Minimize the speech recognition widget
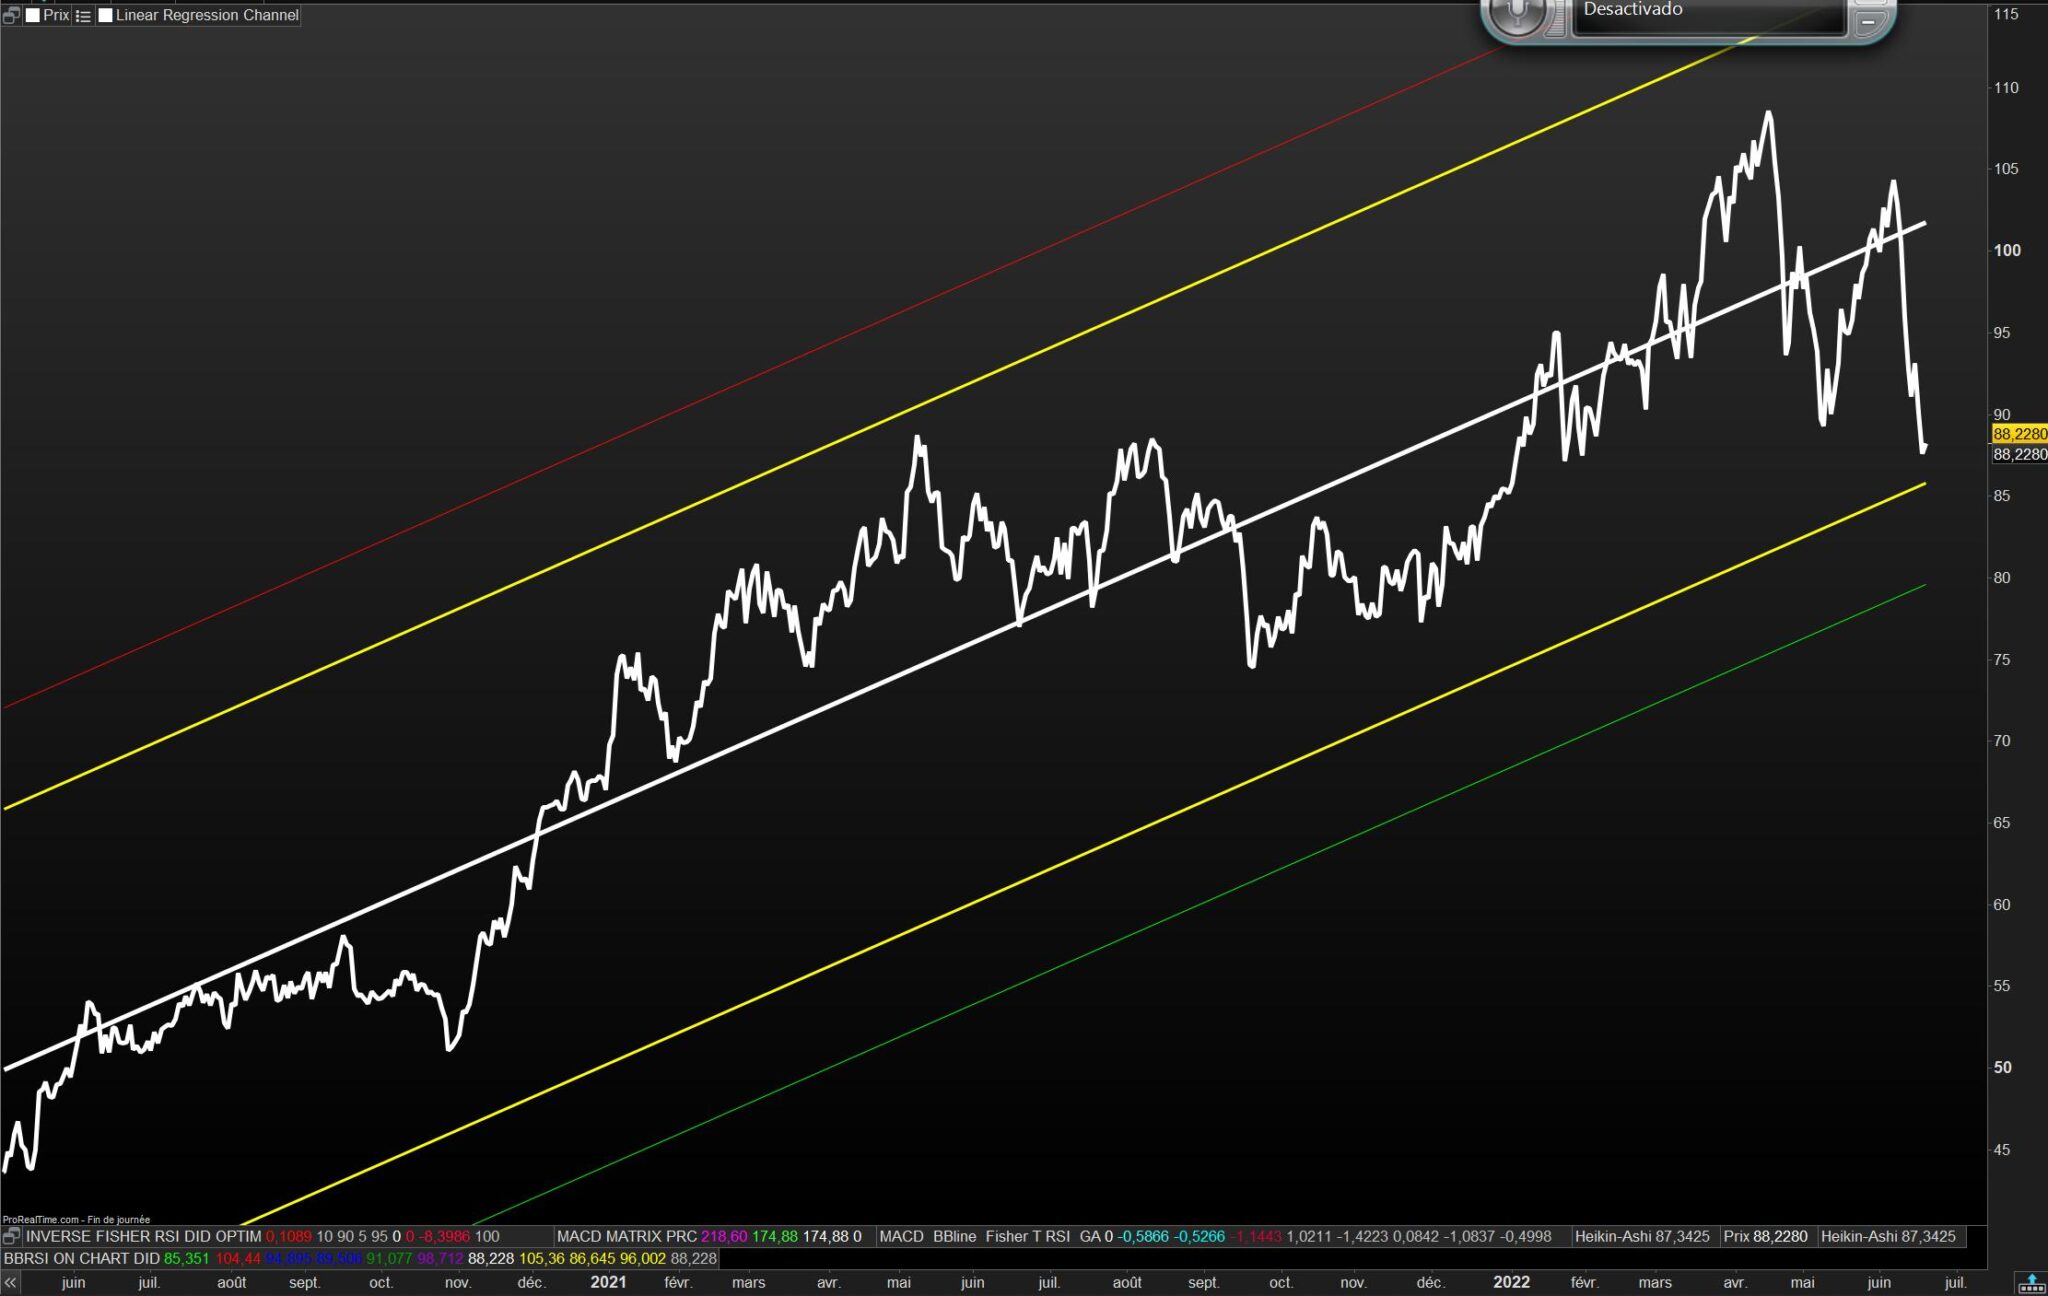 tap(1867, 20)
